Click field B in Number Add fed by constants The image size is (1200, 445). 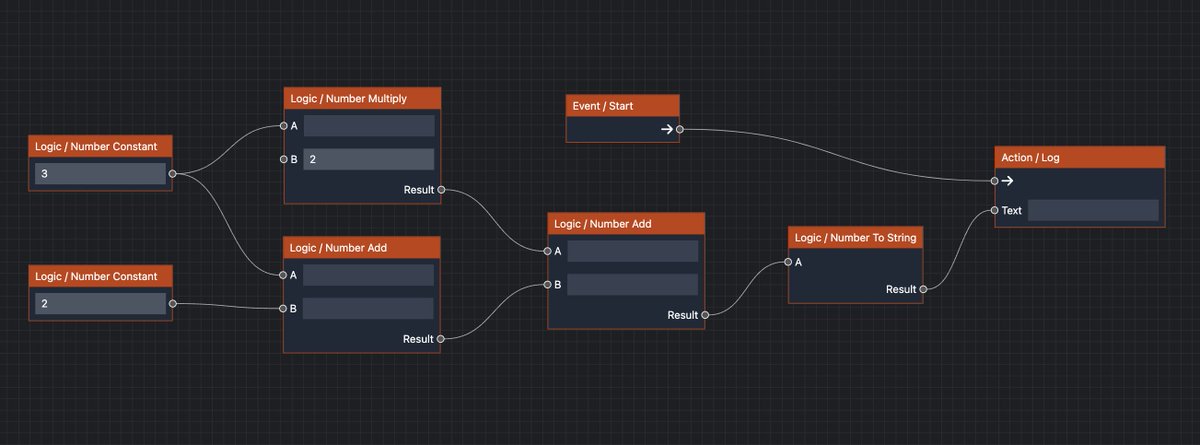369,308
